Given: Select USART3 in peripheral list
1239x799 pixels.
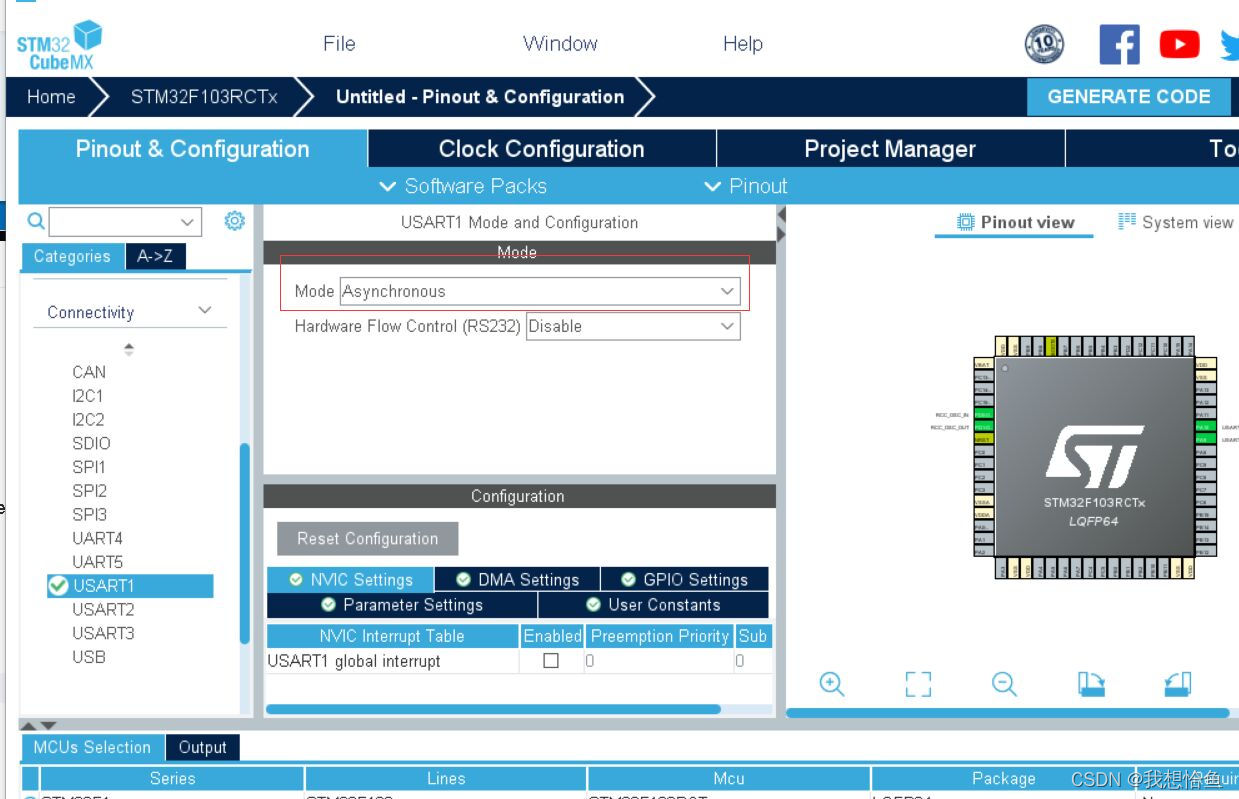Looking at the screenshot, I should (103, 633).
